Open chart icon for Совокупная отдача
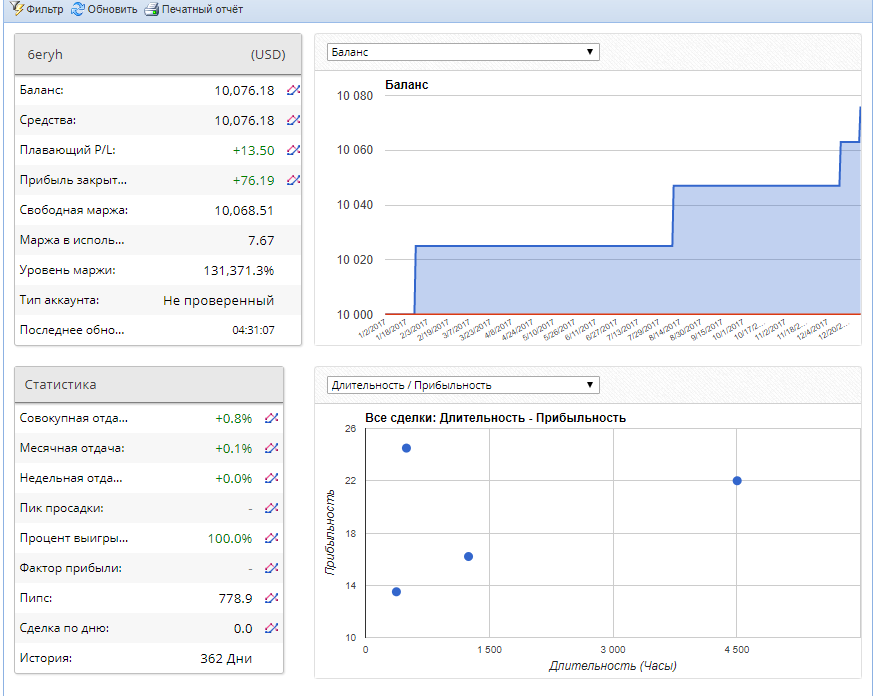 tap(271, 418)
